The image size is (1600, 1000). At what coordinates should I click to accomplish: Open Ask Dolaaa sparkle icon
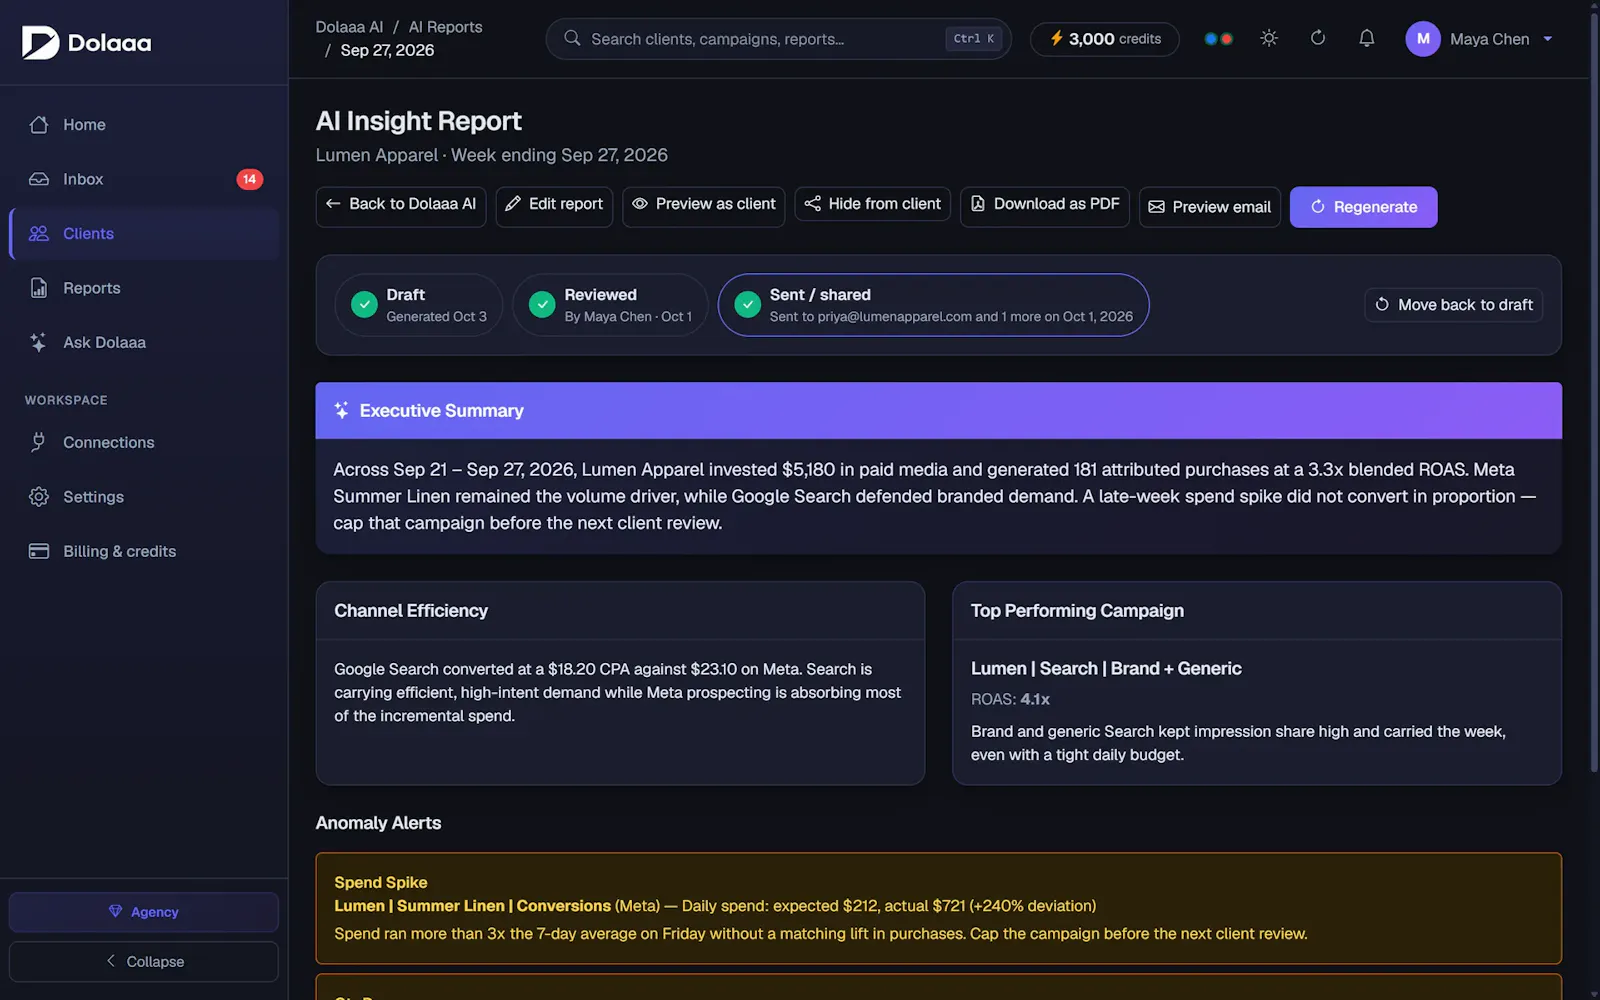39,342
